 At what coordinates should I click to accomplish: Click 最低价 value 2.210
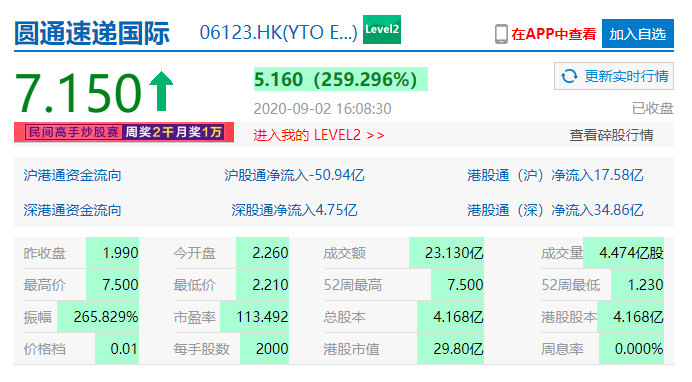270,285
